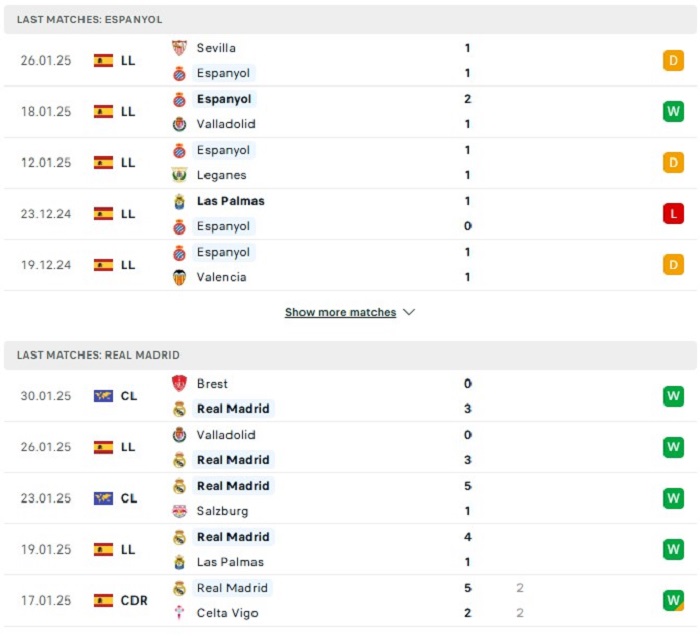The image size is (700, 637).
Task: Click the Las Palmas crest in 23.12.24 match
Action: 179,201
